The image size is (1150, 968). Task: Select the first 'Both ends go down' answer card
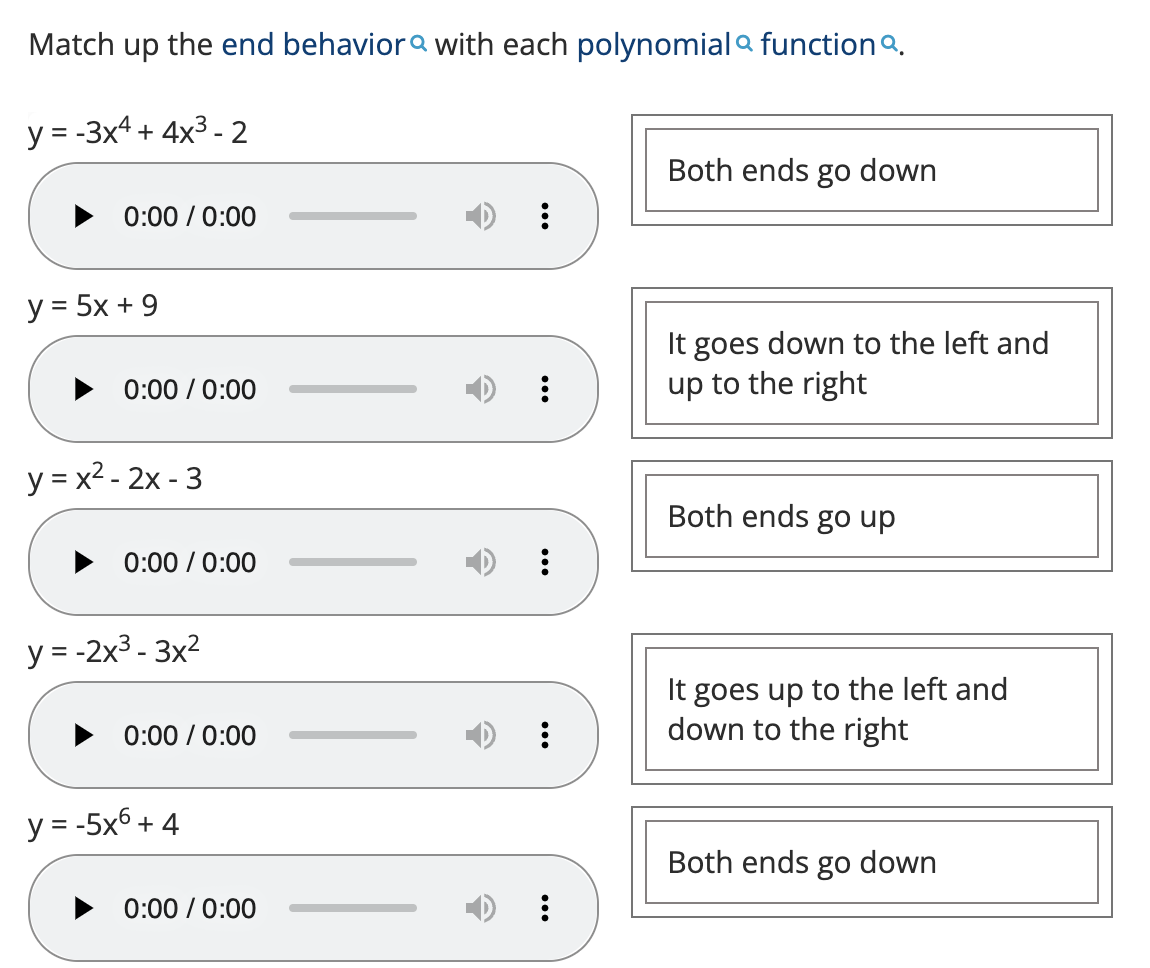point(871,170)
